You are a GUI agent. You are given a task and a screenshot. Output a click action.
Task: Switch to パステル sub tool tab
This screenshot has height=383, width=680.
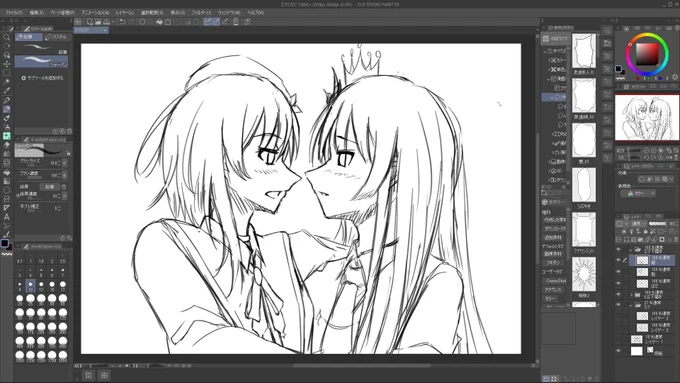point(56,37)
